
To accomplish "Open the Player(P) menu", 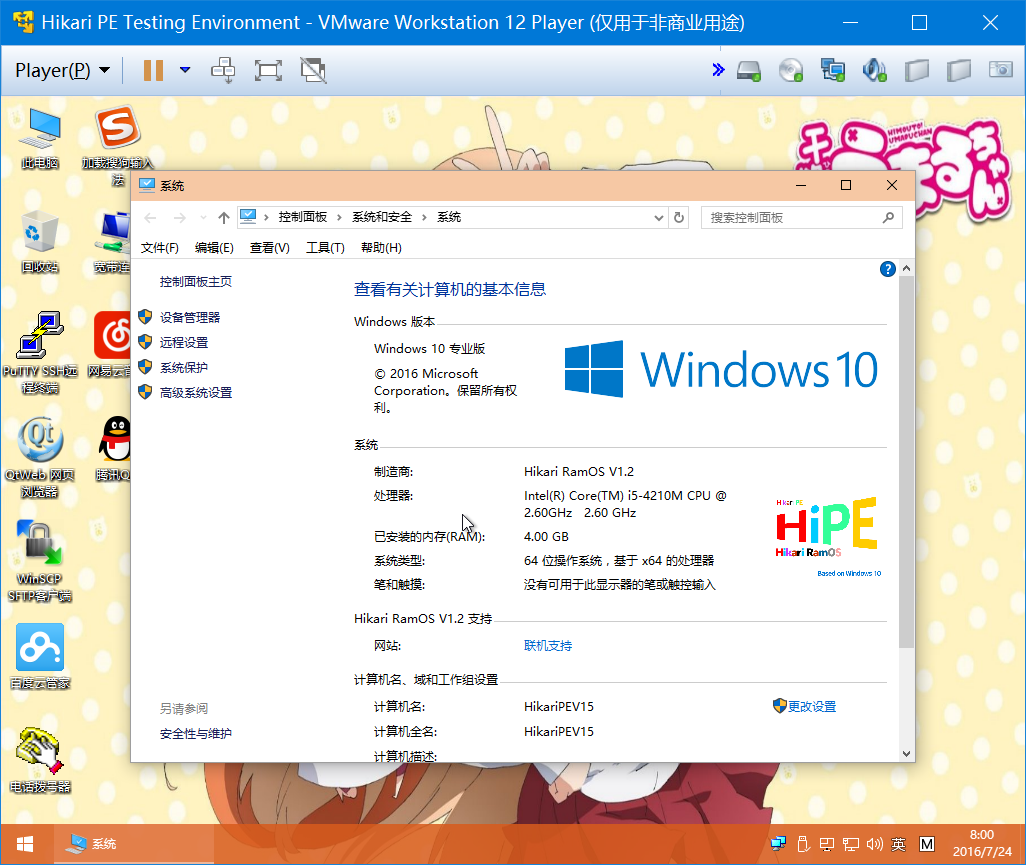I will click(x=62, y=70).
